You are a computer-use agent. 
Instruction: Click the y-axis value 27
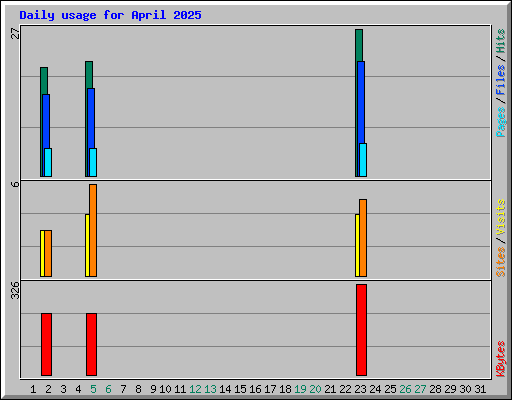click(15, 33)
